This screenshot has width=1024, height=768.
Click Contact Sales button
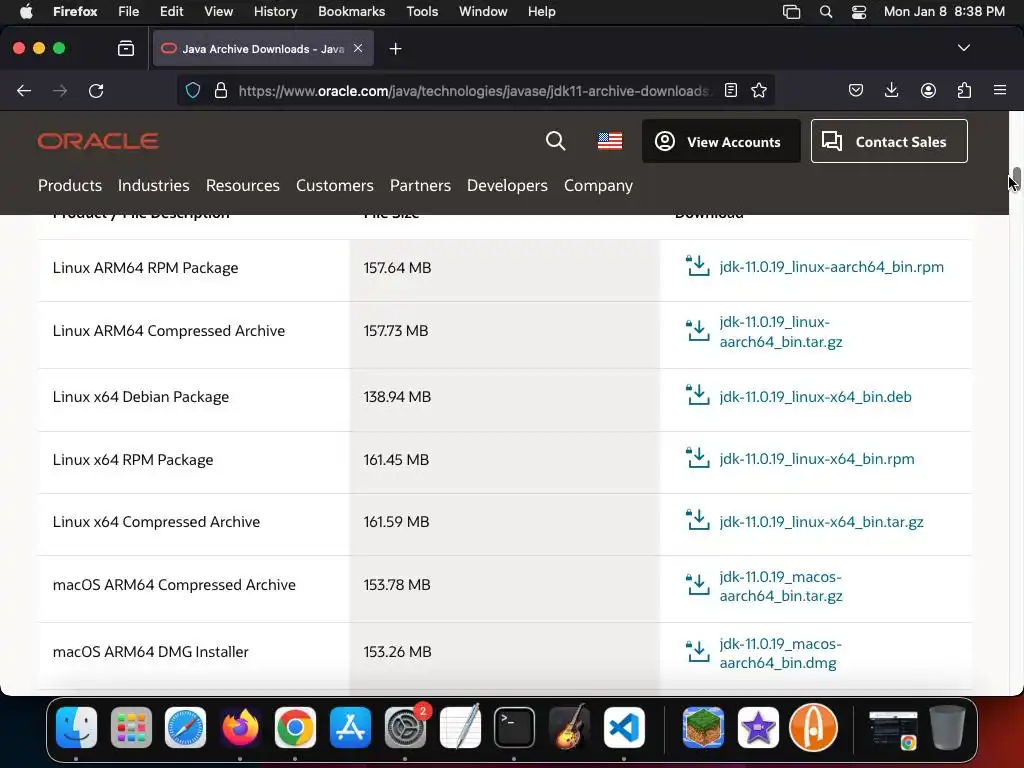[889, 141]
